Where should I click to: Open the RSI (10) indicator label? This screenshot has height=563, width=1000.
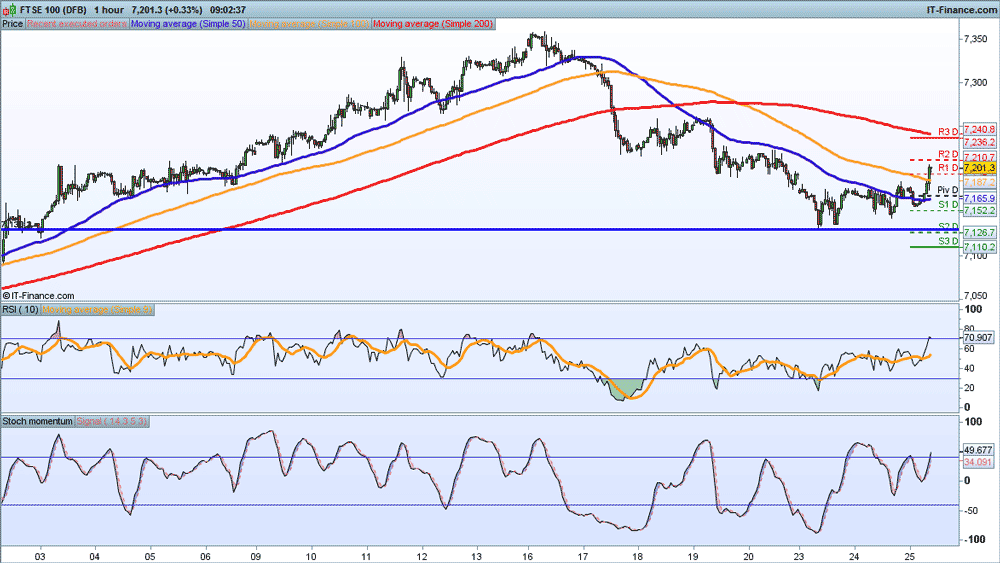pyautogui.click(x=20, y=309)
